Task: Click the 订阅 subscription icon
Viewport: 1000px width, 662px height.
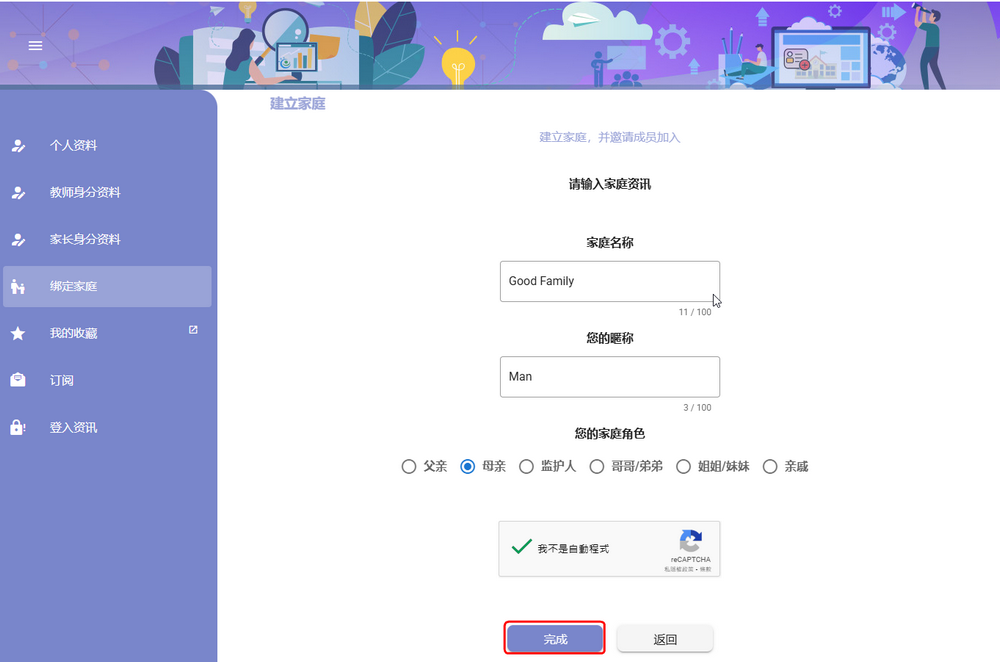Action: [x=18, y=380]
